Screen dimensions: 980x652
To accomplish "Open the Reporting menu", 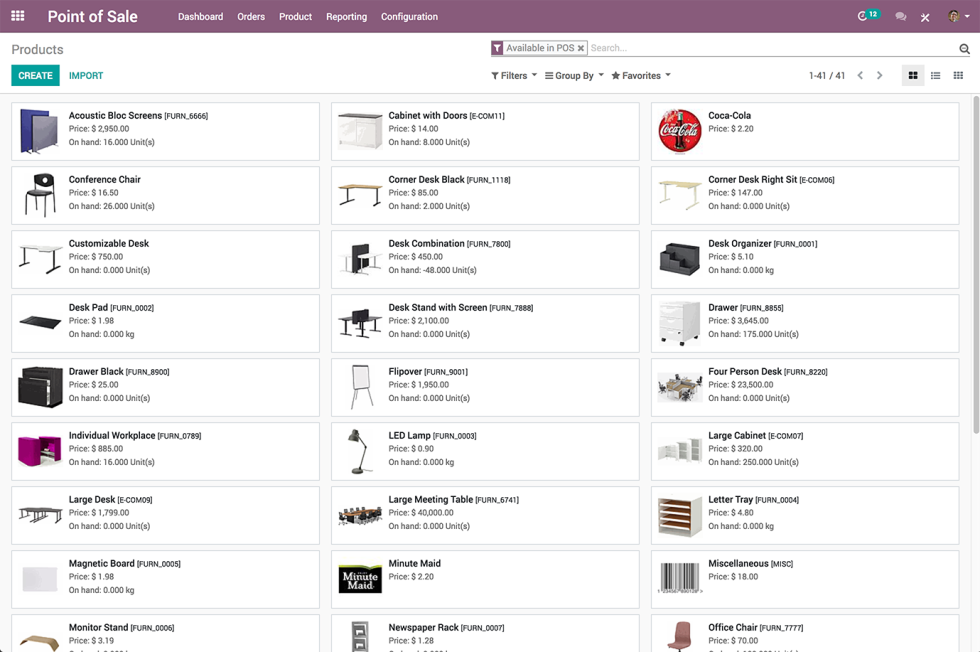I will coord(346,16).
